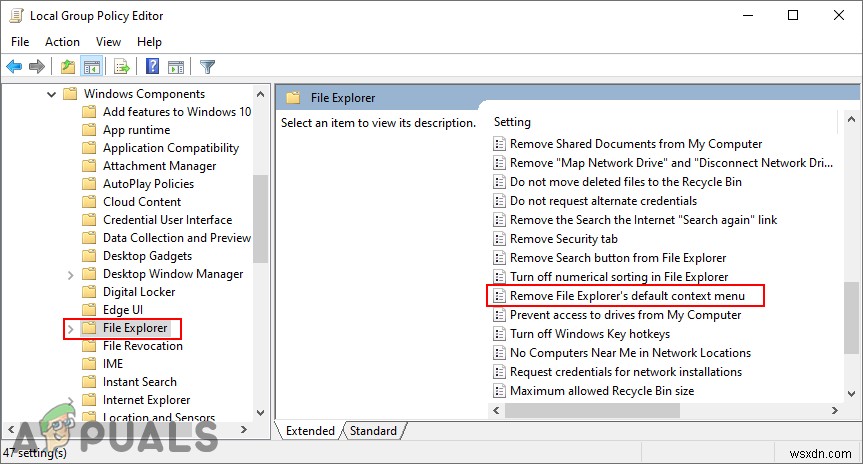Open the View menu
The height and width of the screenshot is (464, 863).
pos(108,42)
